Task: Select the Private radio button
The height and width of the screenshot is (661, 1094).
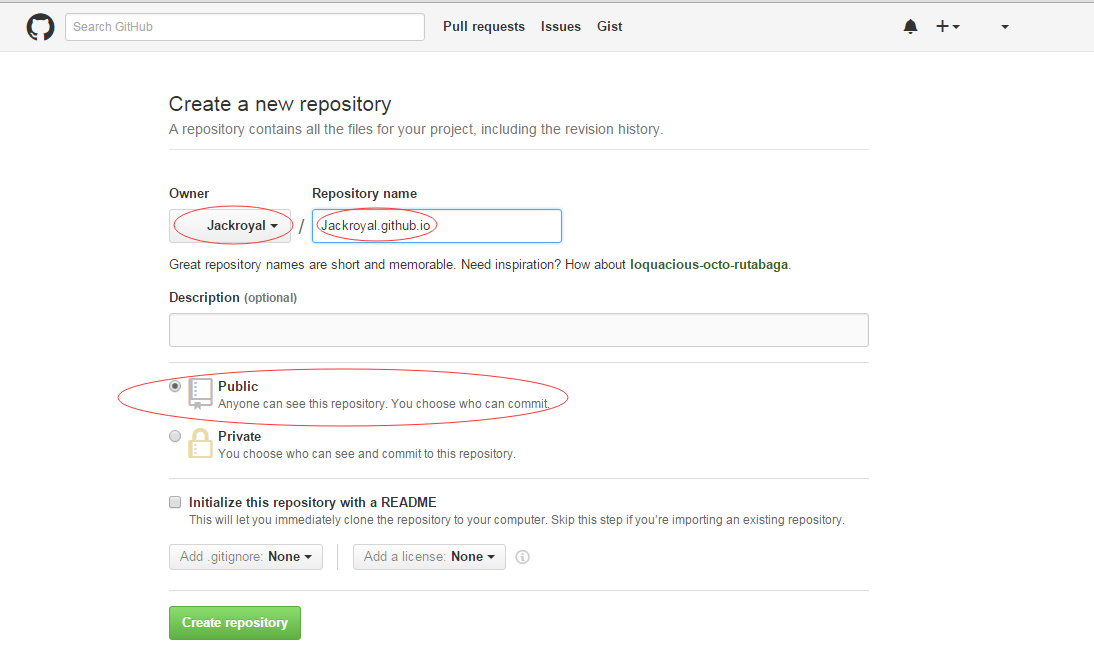Action: pos(175,436)
